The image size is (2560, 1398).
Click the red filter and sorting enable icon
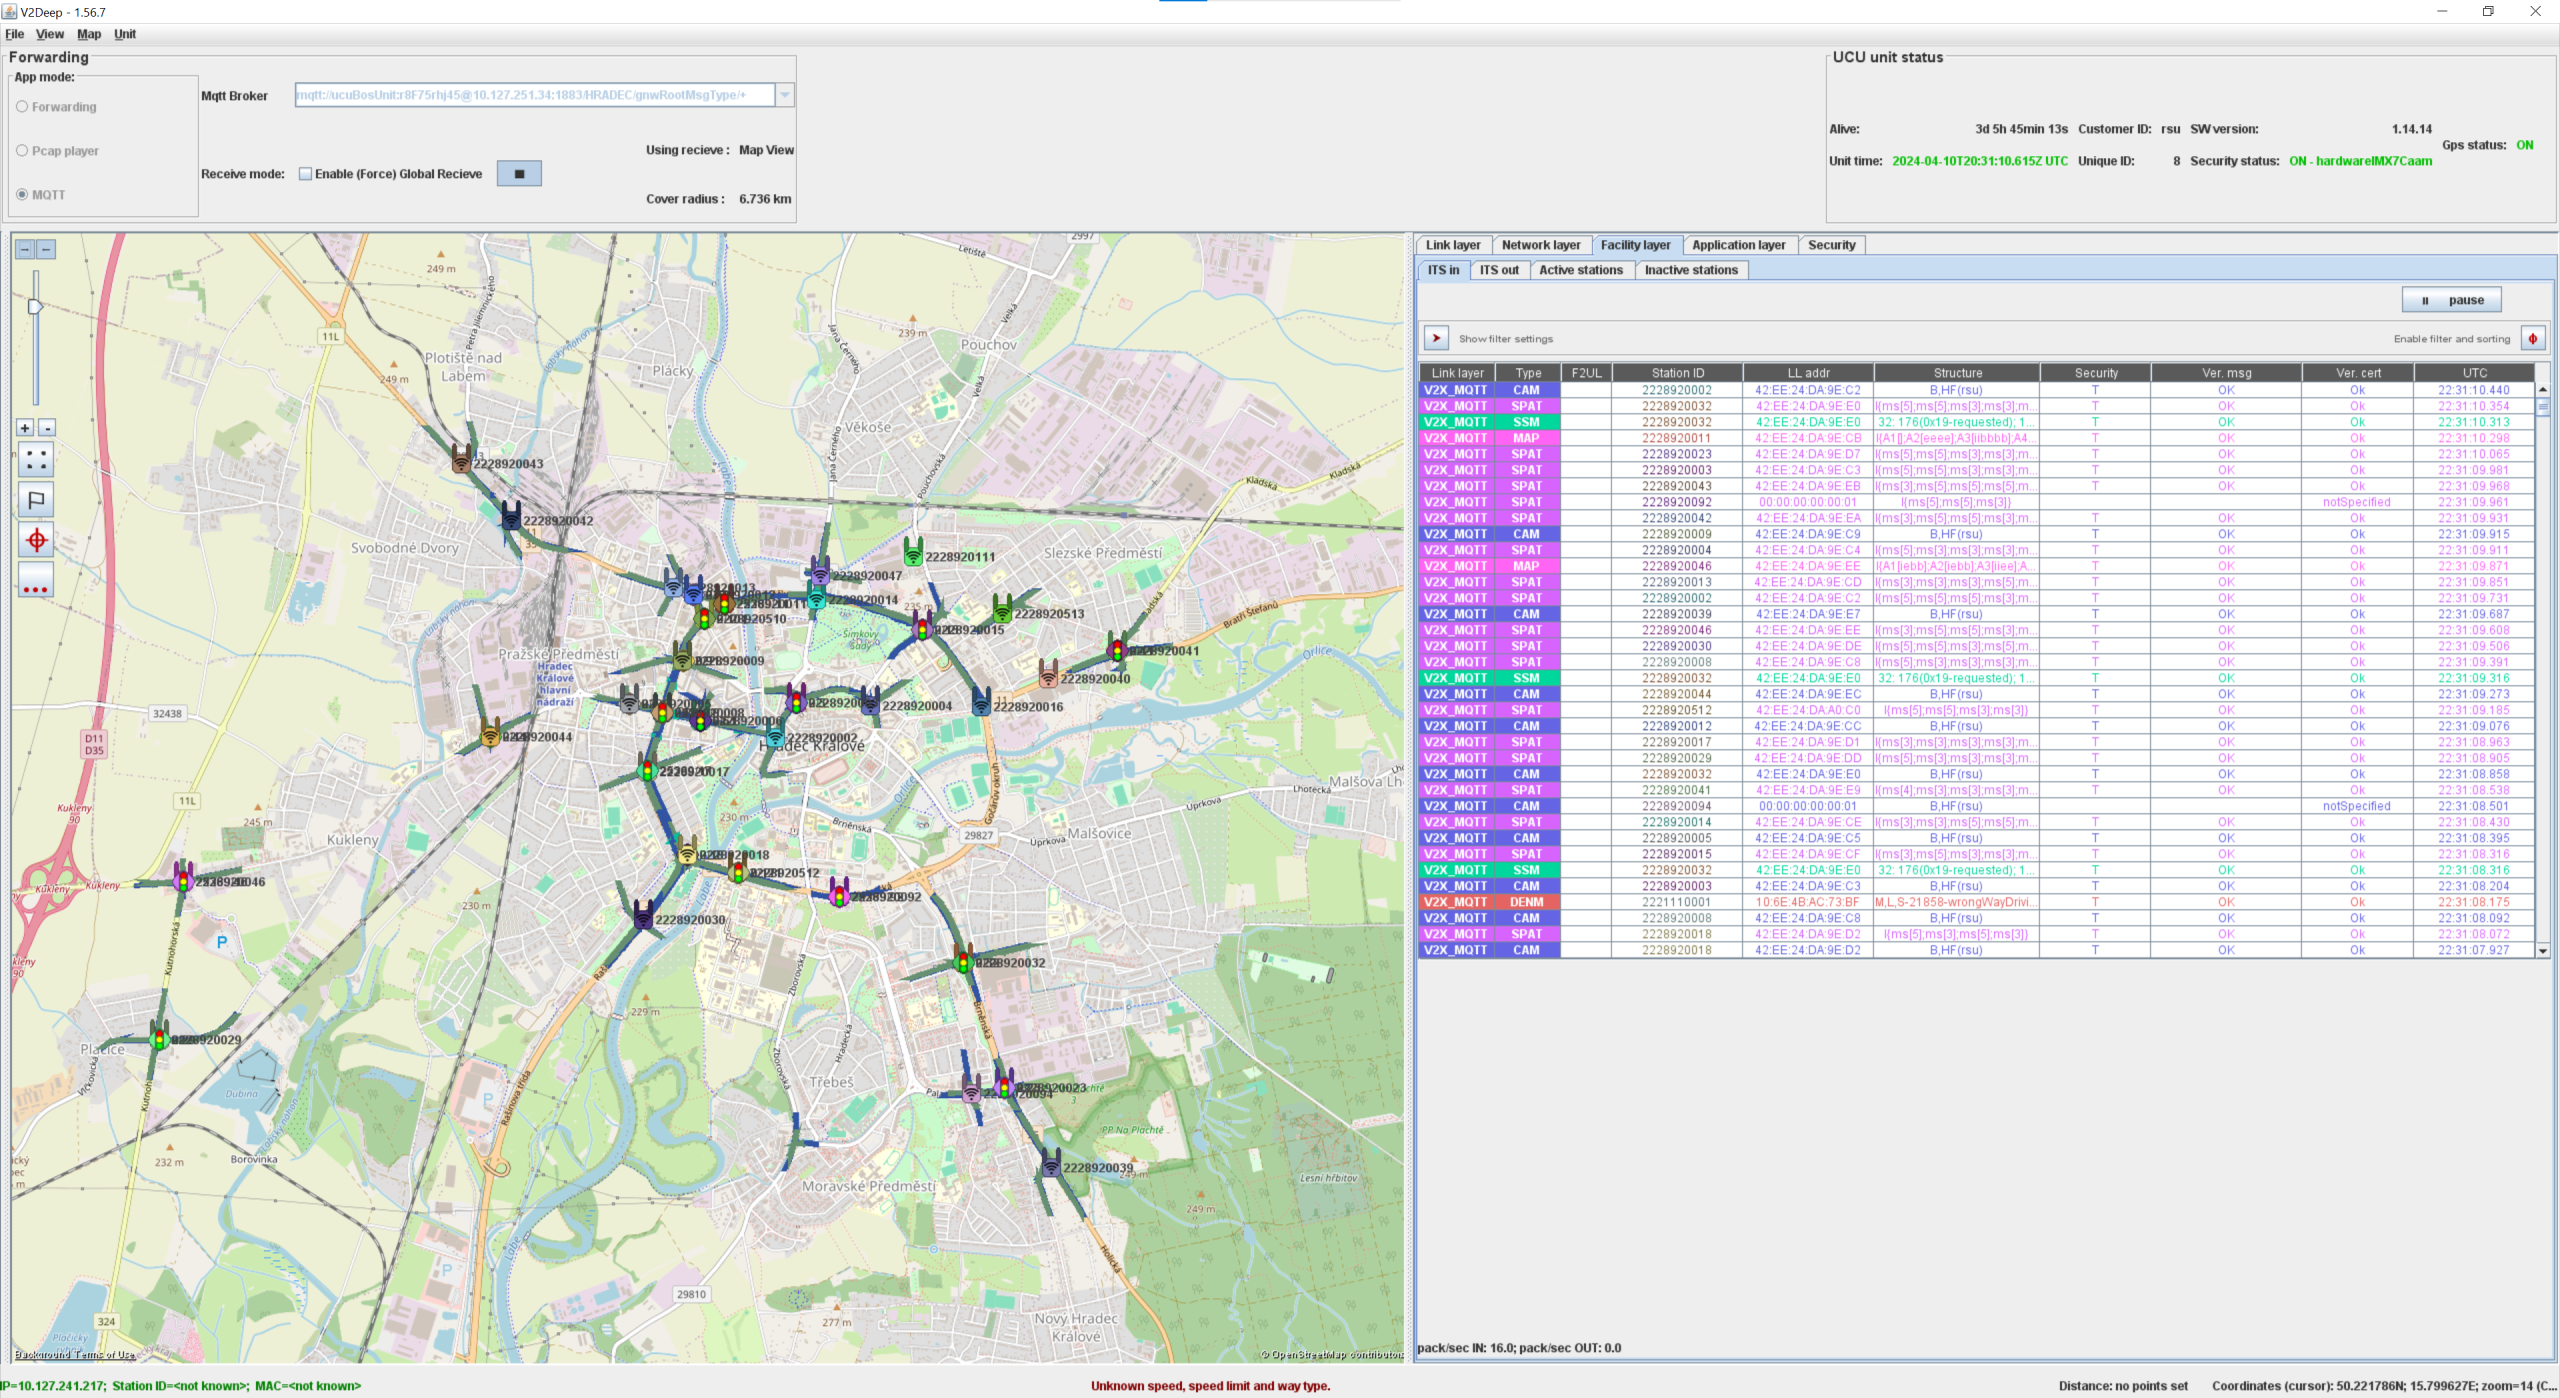click(2532, 339)
